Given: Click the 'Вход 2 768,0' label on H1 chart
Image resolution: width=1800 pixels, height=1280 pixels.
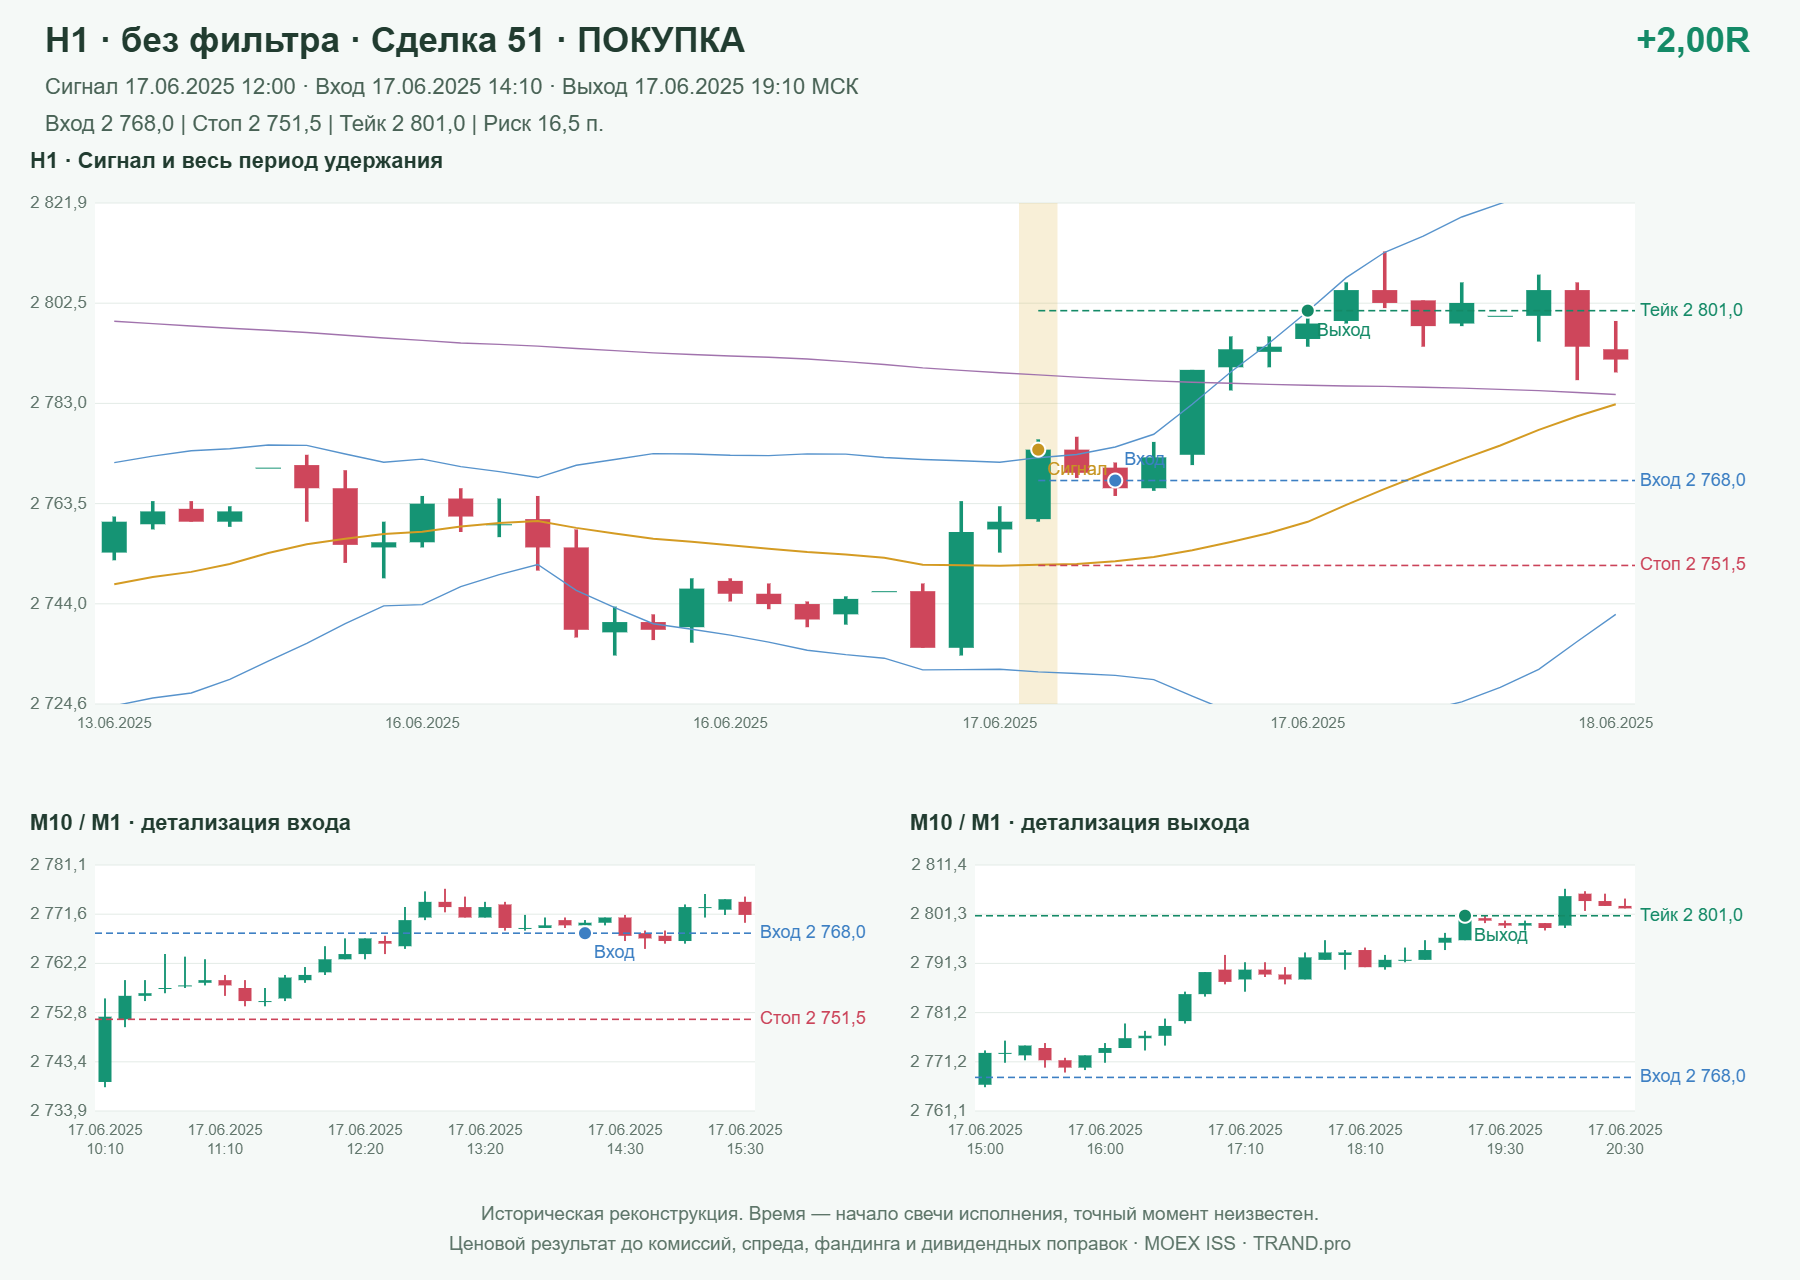Looking at the screenshot, I should point(1692,480).
